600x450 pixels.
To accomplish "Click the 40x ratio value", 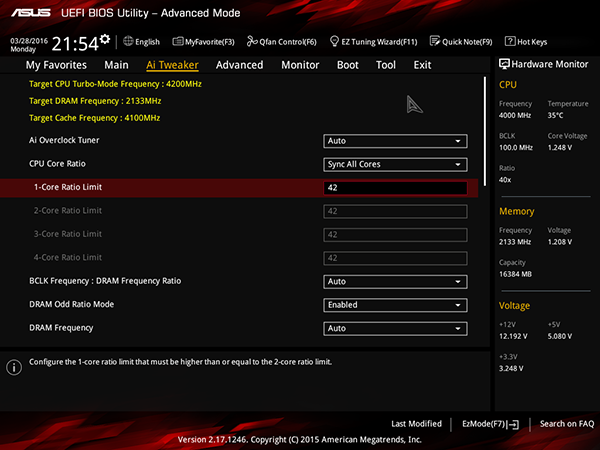I will 505,179.
